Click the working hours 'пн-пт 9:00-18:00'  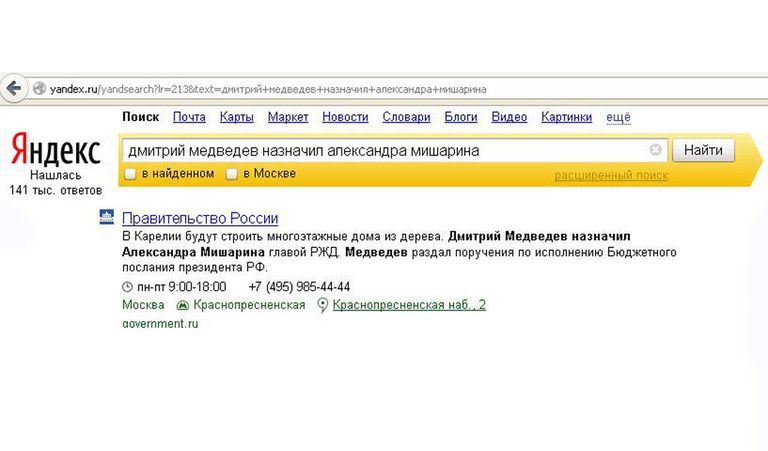(x=182, y=287)
